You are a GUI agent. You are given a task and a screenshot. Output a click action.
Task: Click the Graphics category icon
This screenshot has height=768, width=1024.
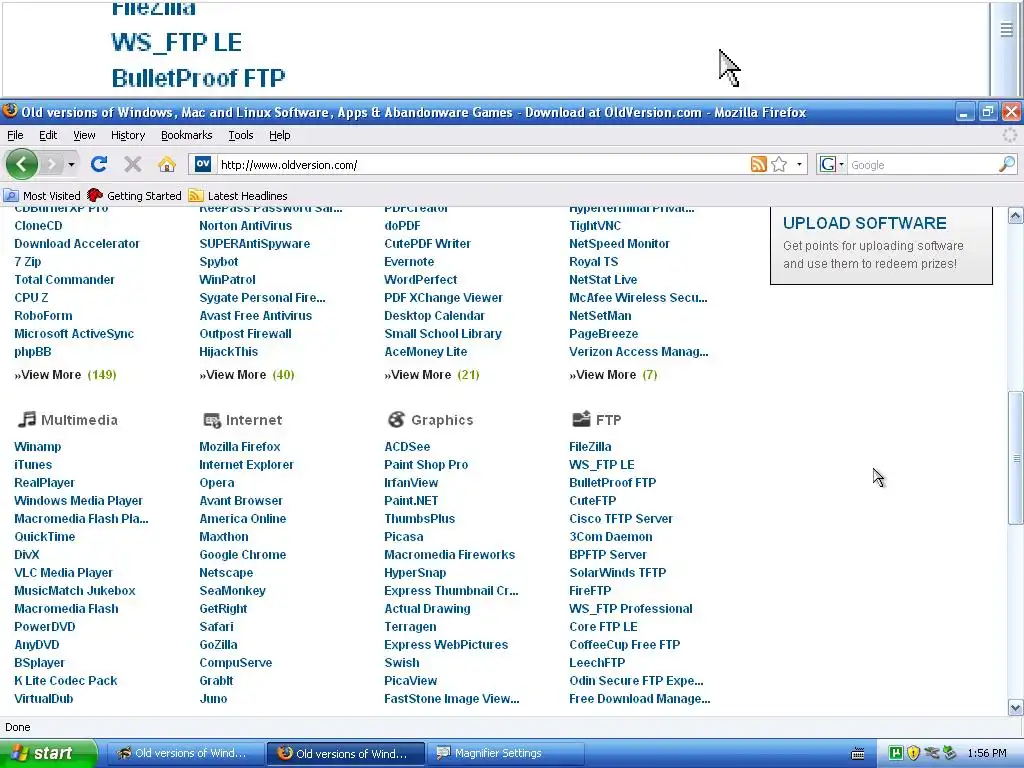tap(396, 419)
